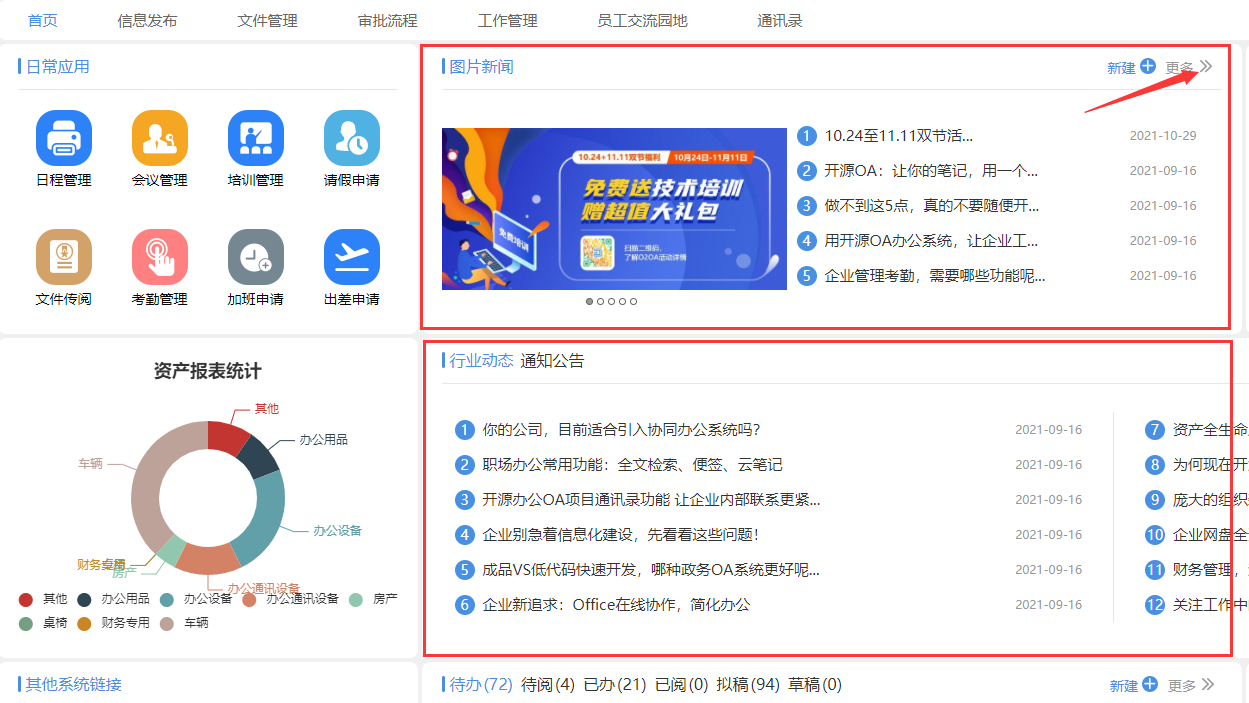
Task: Toggle the 办公设备 legend teal swatch
Action: (167, 599)
